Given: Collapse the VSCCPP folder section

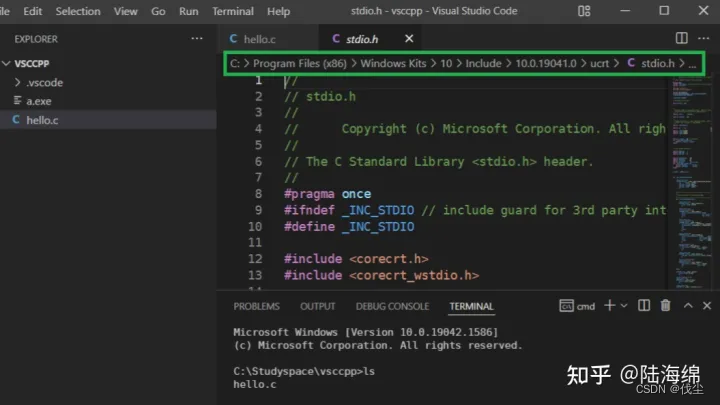Looking at the screenshot, I should (x=6, y=63).
